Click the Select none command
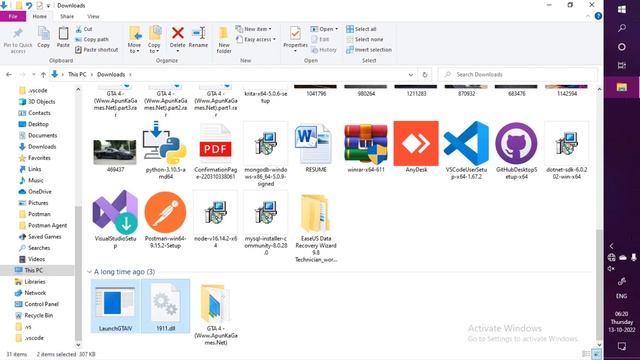The width and height of the screenshot is (640, 360). tap(364, 39)
